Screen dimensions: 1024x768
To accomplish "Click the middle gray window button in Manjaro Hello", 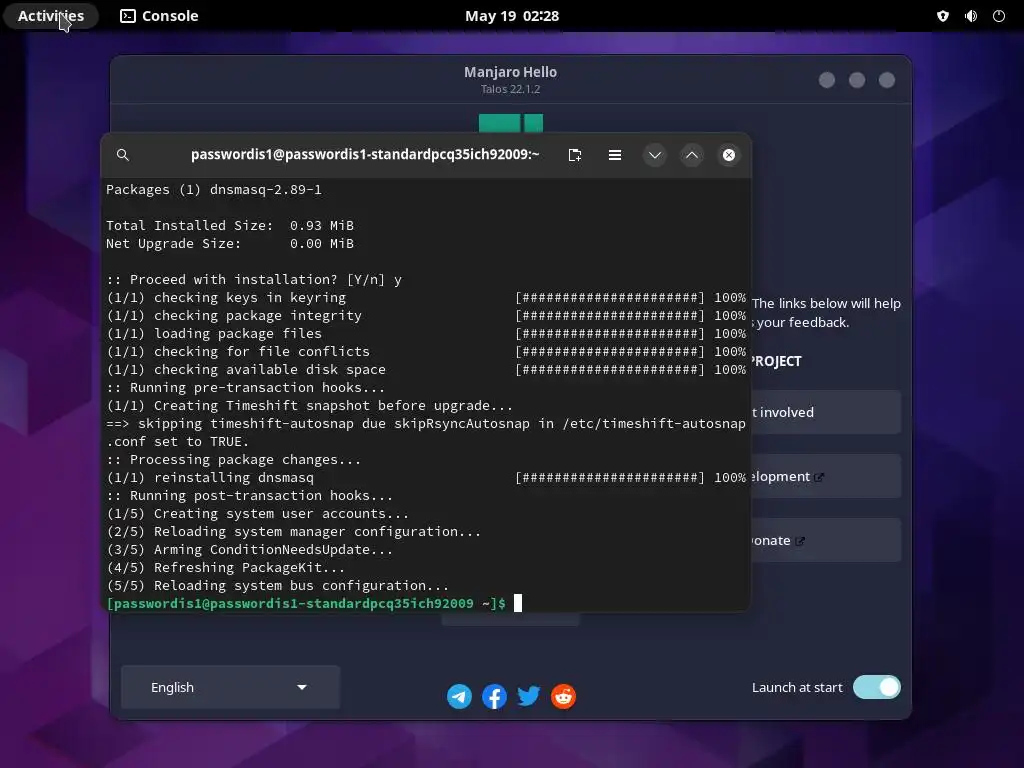I will click(x=857, y=80).
